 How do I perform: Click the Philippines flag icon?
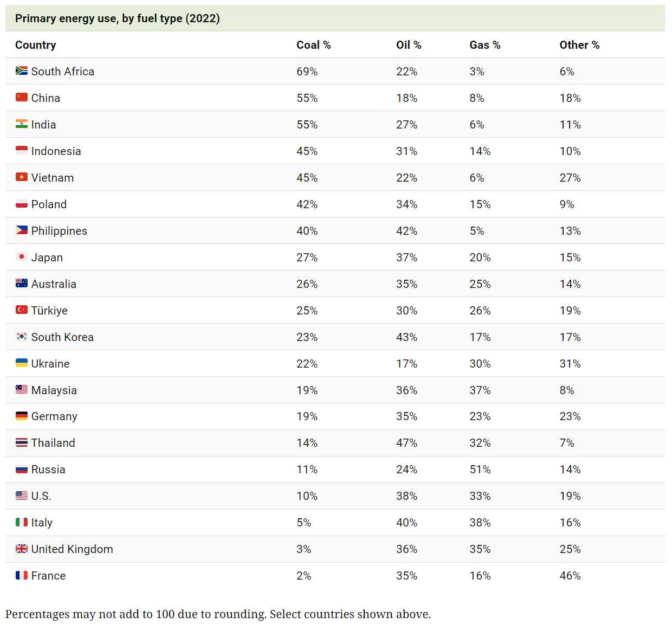[x=21, y=230]
